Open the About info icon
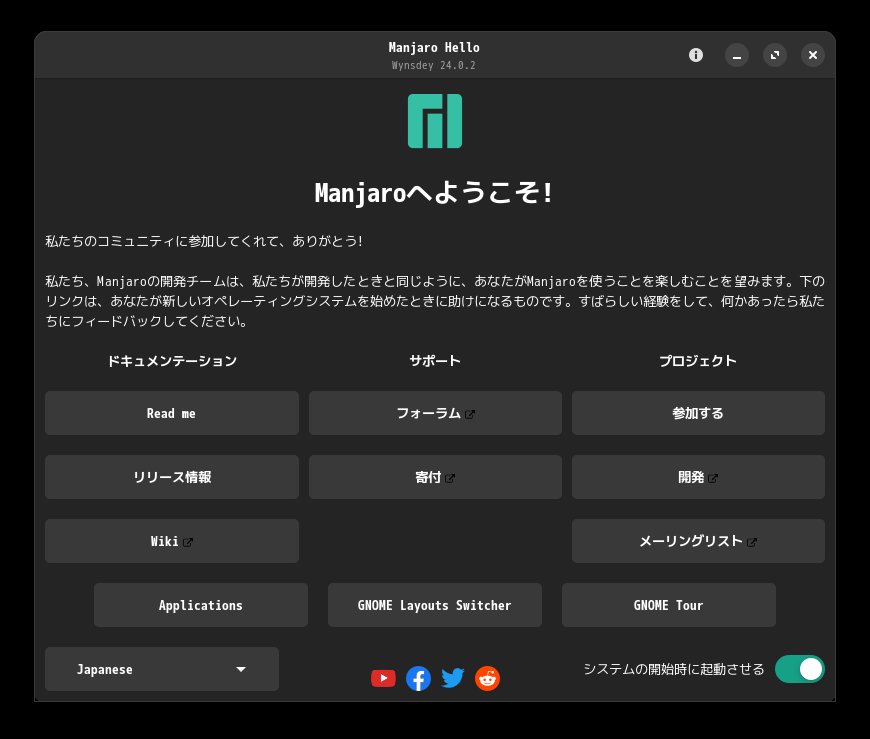 pos(696,55)
